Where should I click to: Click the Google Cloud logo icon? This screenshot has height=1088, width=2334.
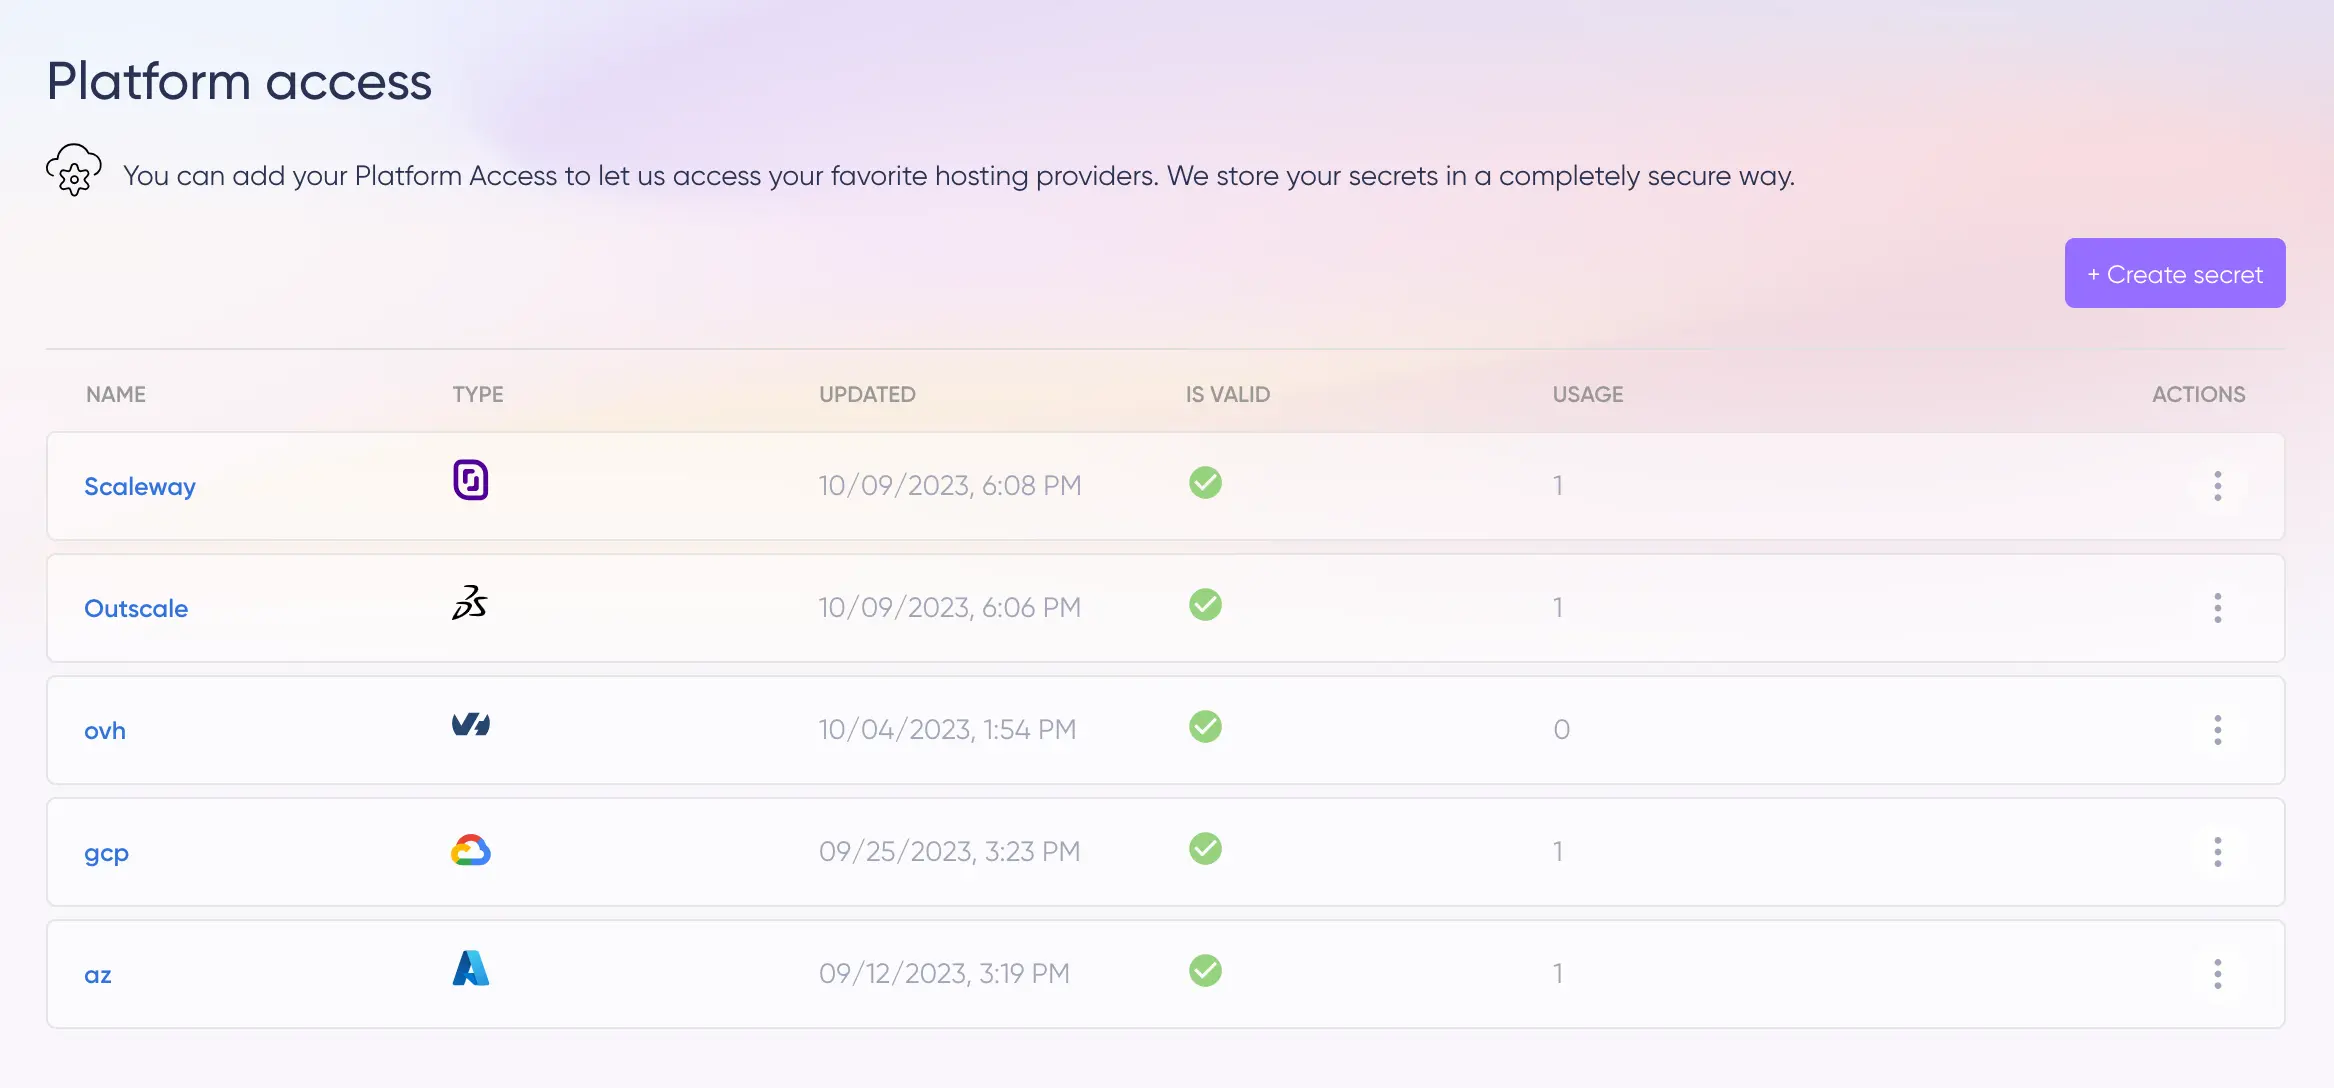[x=470, y=850]
